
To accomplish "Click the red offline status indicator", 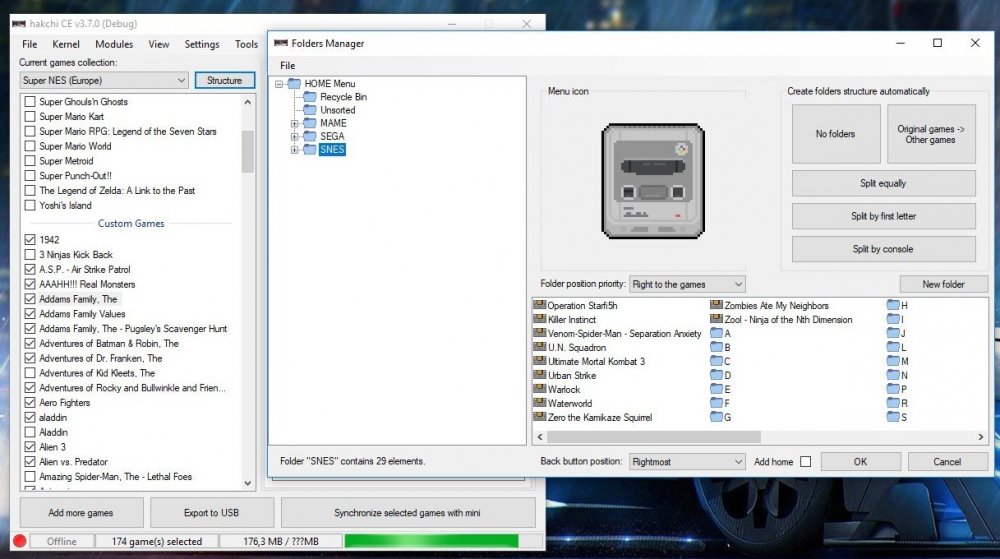I will [x=20, y=541].
